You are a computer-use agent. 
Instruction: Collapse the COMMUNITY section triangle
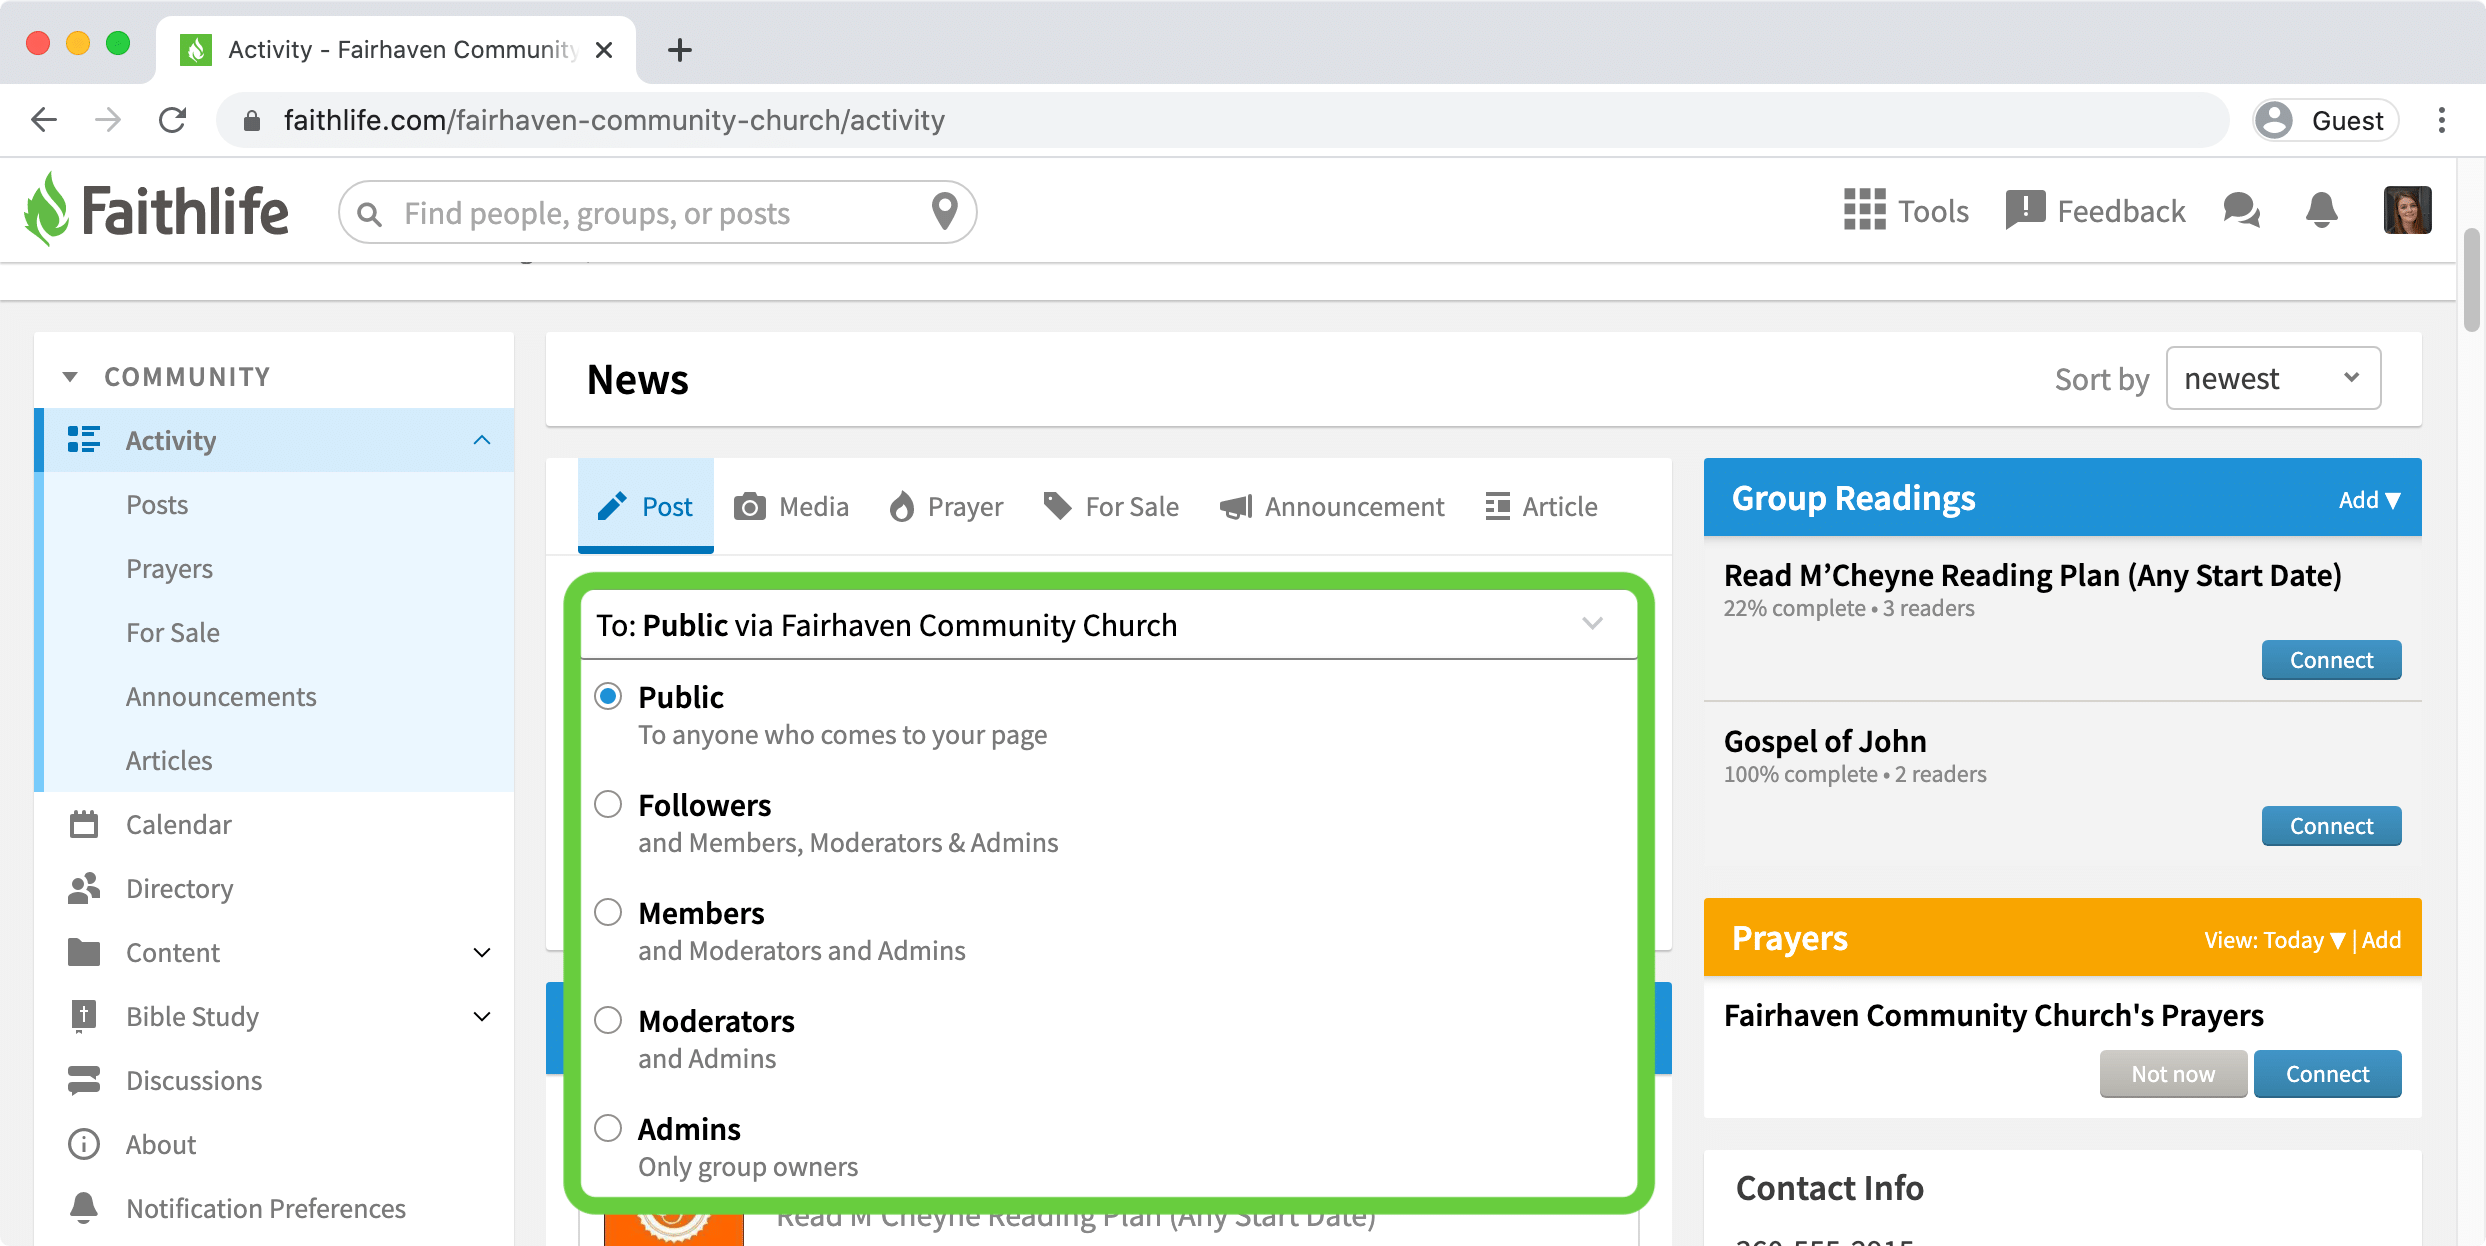(70, 377)
